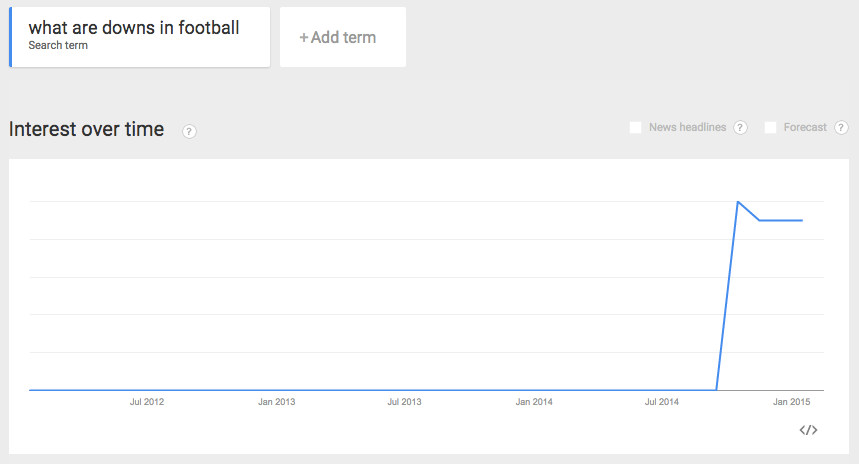Click the Add term button
This screenshot has width=859, height=464.
tap(342, 38)
